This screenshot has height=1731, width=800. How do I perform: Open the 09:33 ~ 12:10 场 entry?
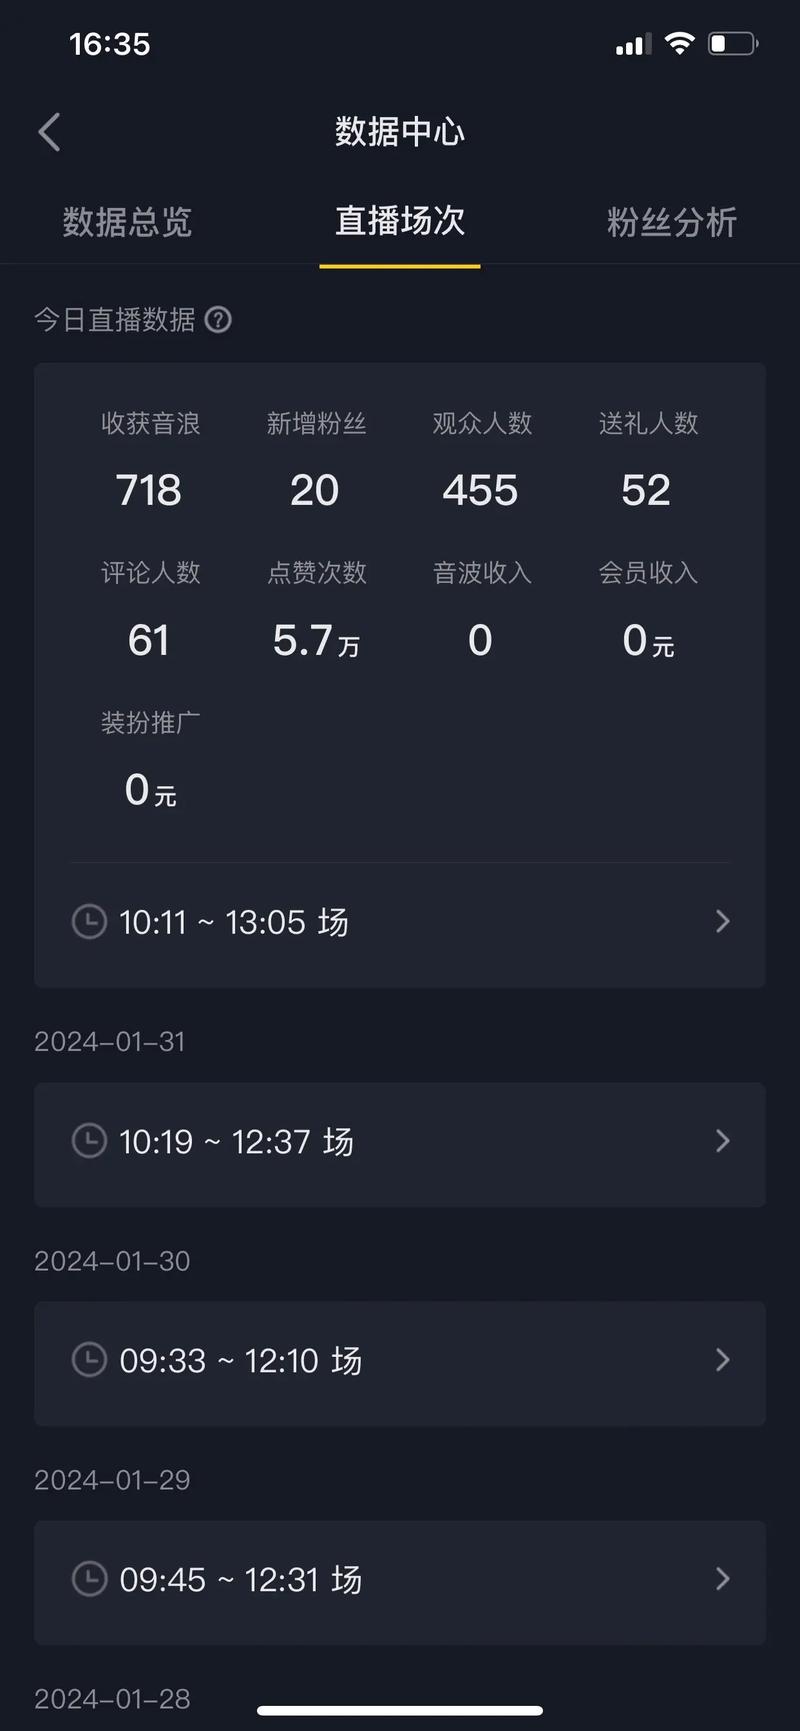pyautogui.click(x=240, y=1361)
